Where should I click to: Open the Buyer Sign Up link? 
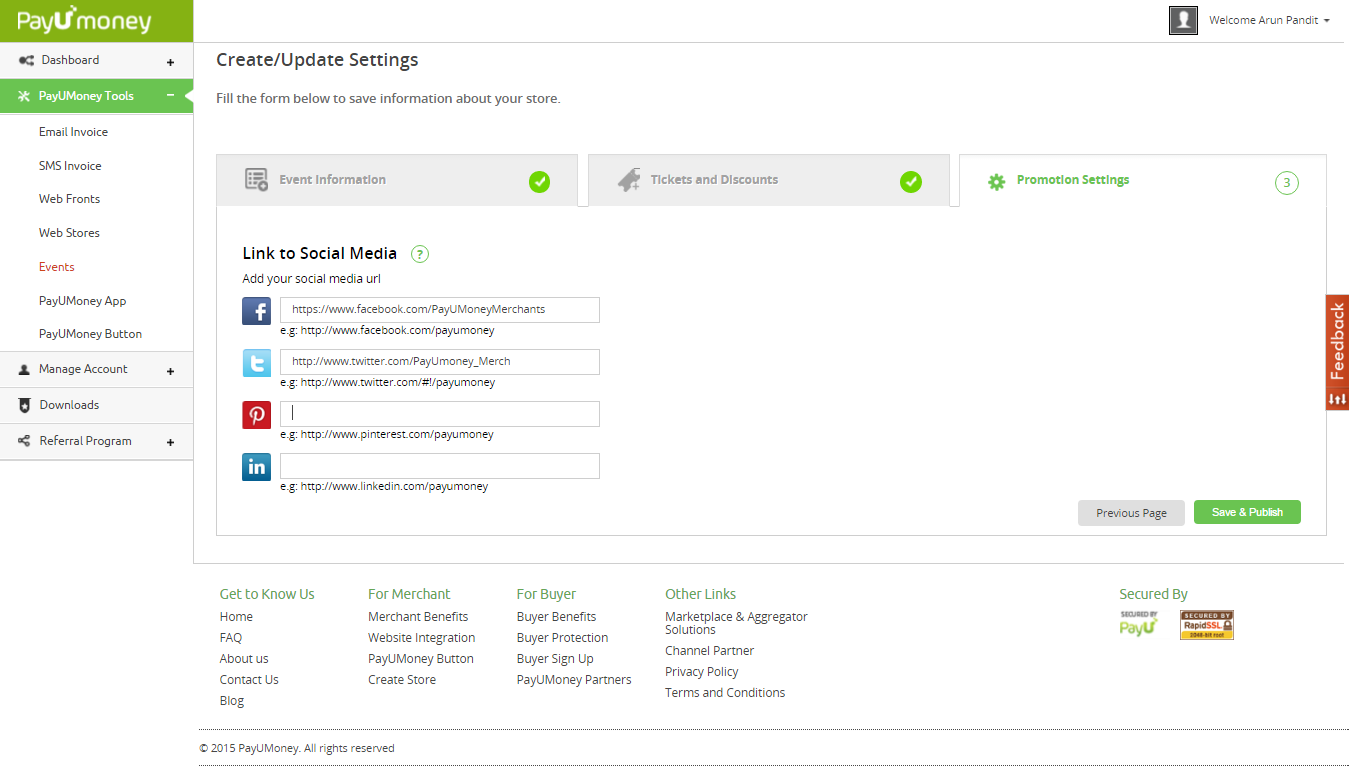[555, 659]
